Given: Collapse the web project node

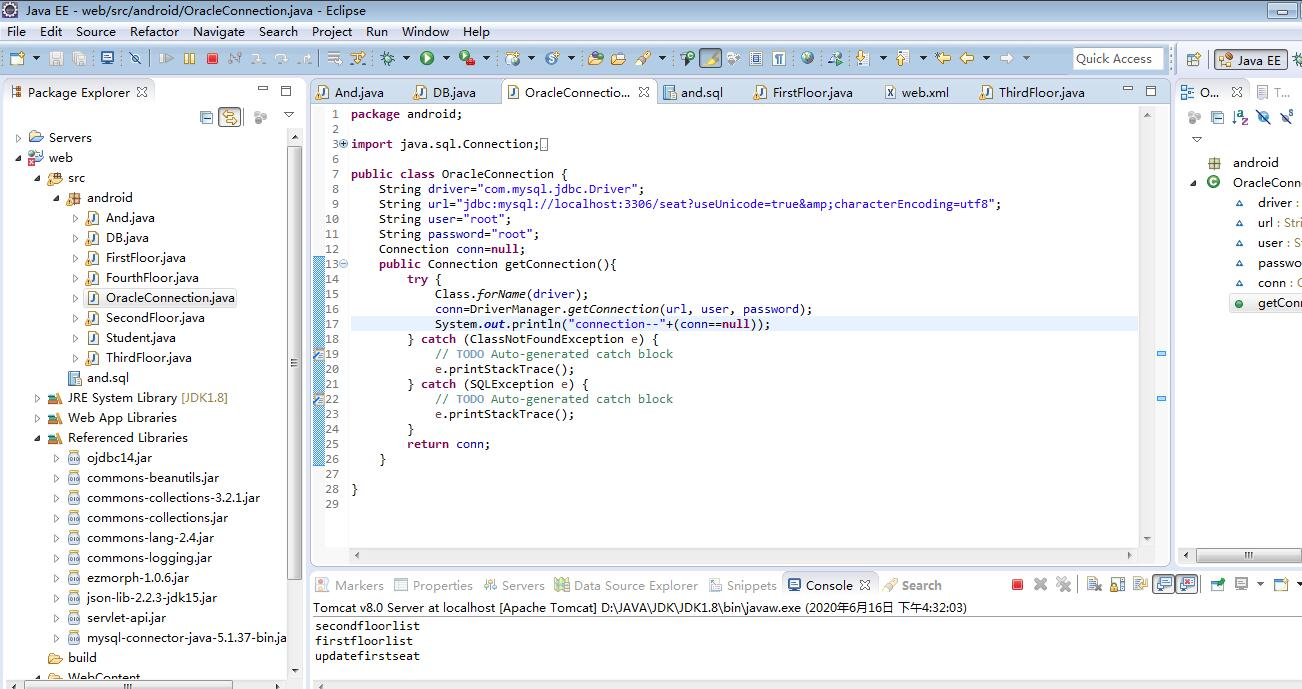Looking at the screenshot, I should click(18, 158).
